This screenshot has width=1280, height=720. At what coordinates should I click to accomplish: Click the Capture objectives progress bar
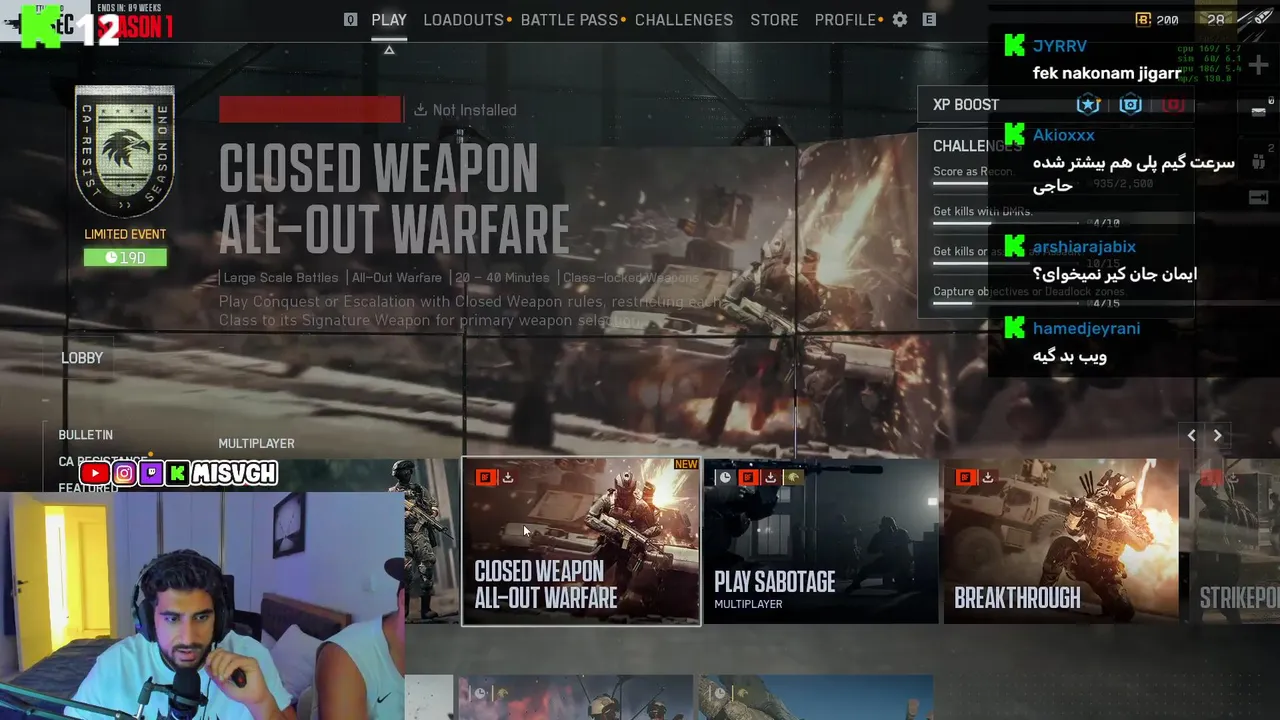[x=1005, y=303]
